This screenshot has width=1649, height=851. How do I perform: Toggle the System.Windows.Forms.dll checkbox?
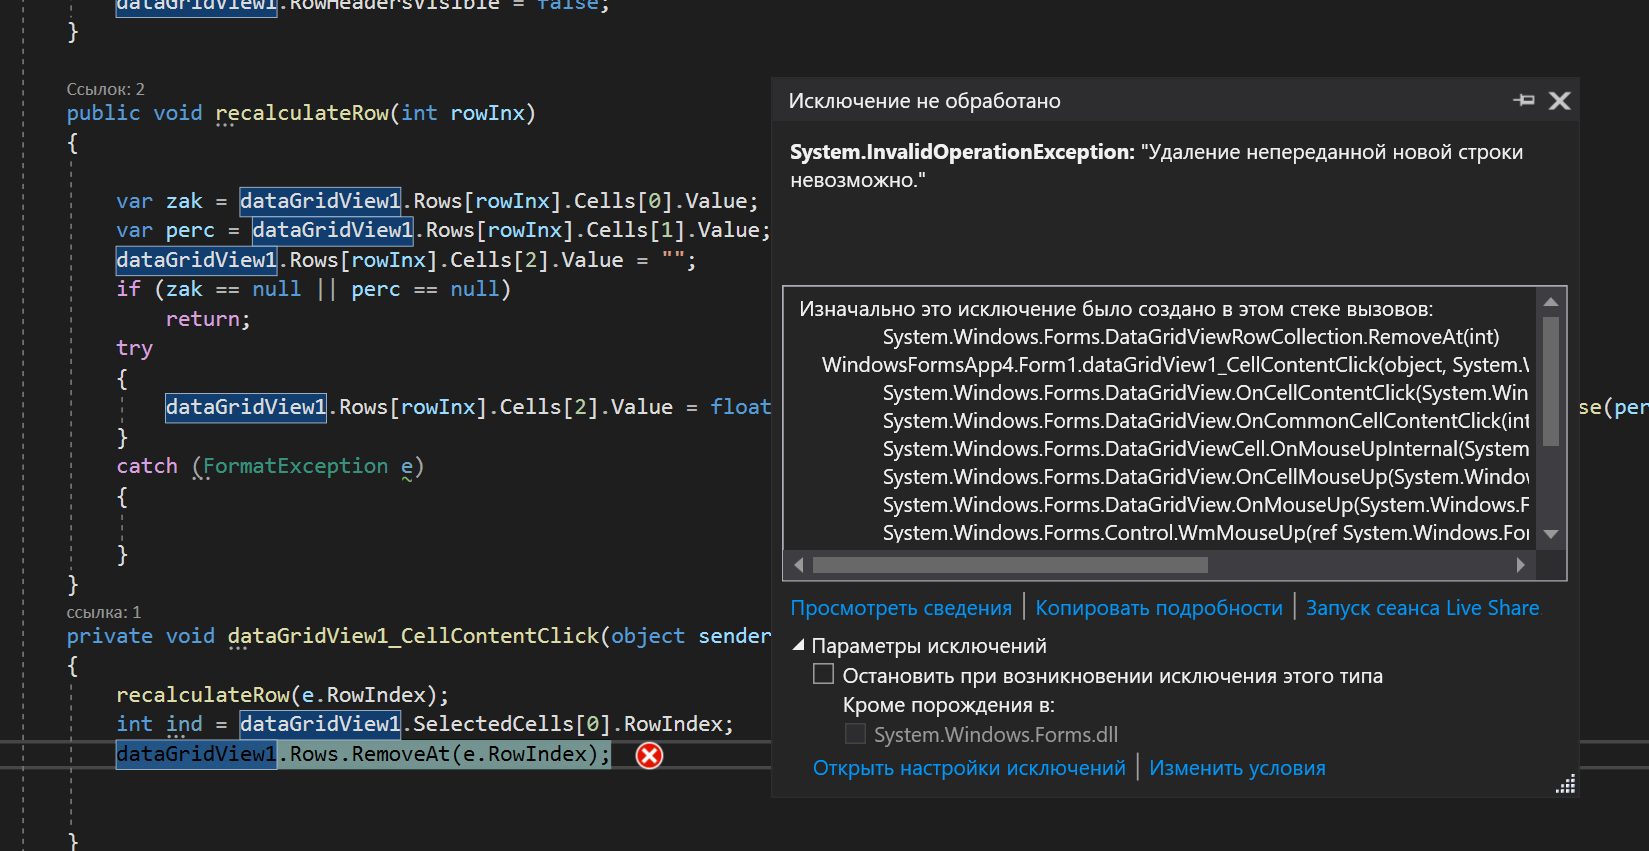(855, 734)
